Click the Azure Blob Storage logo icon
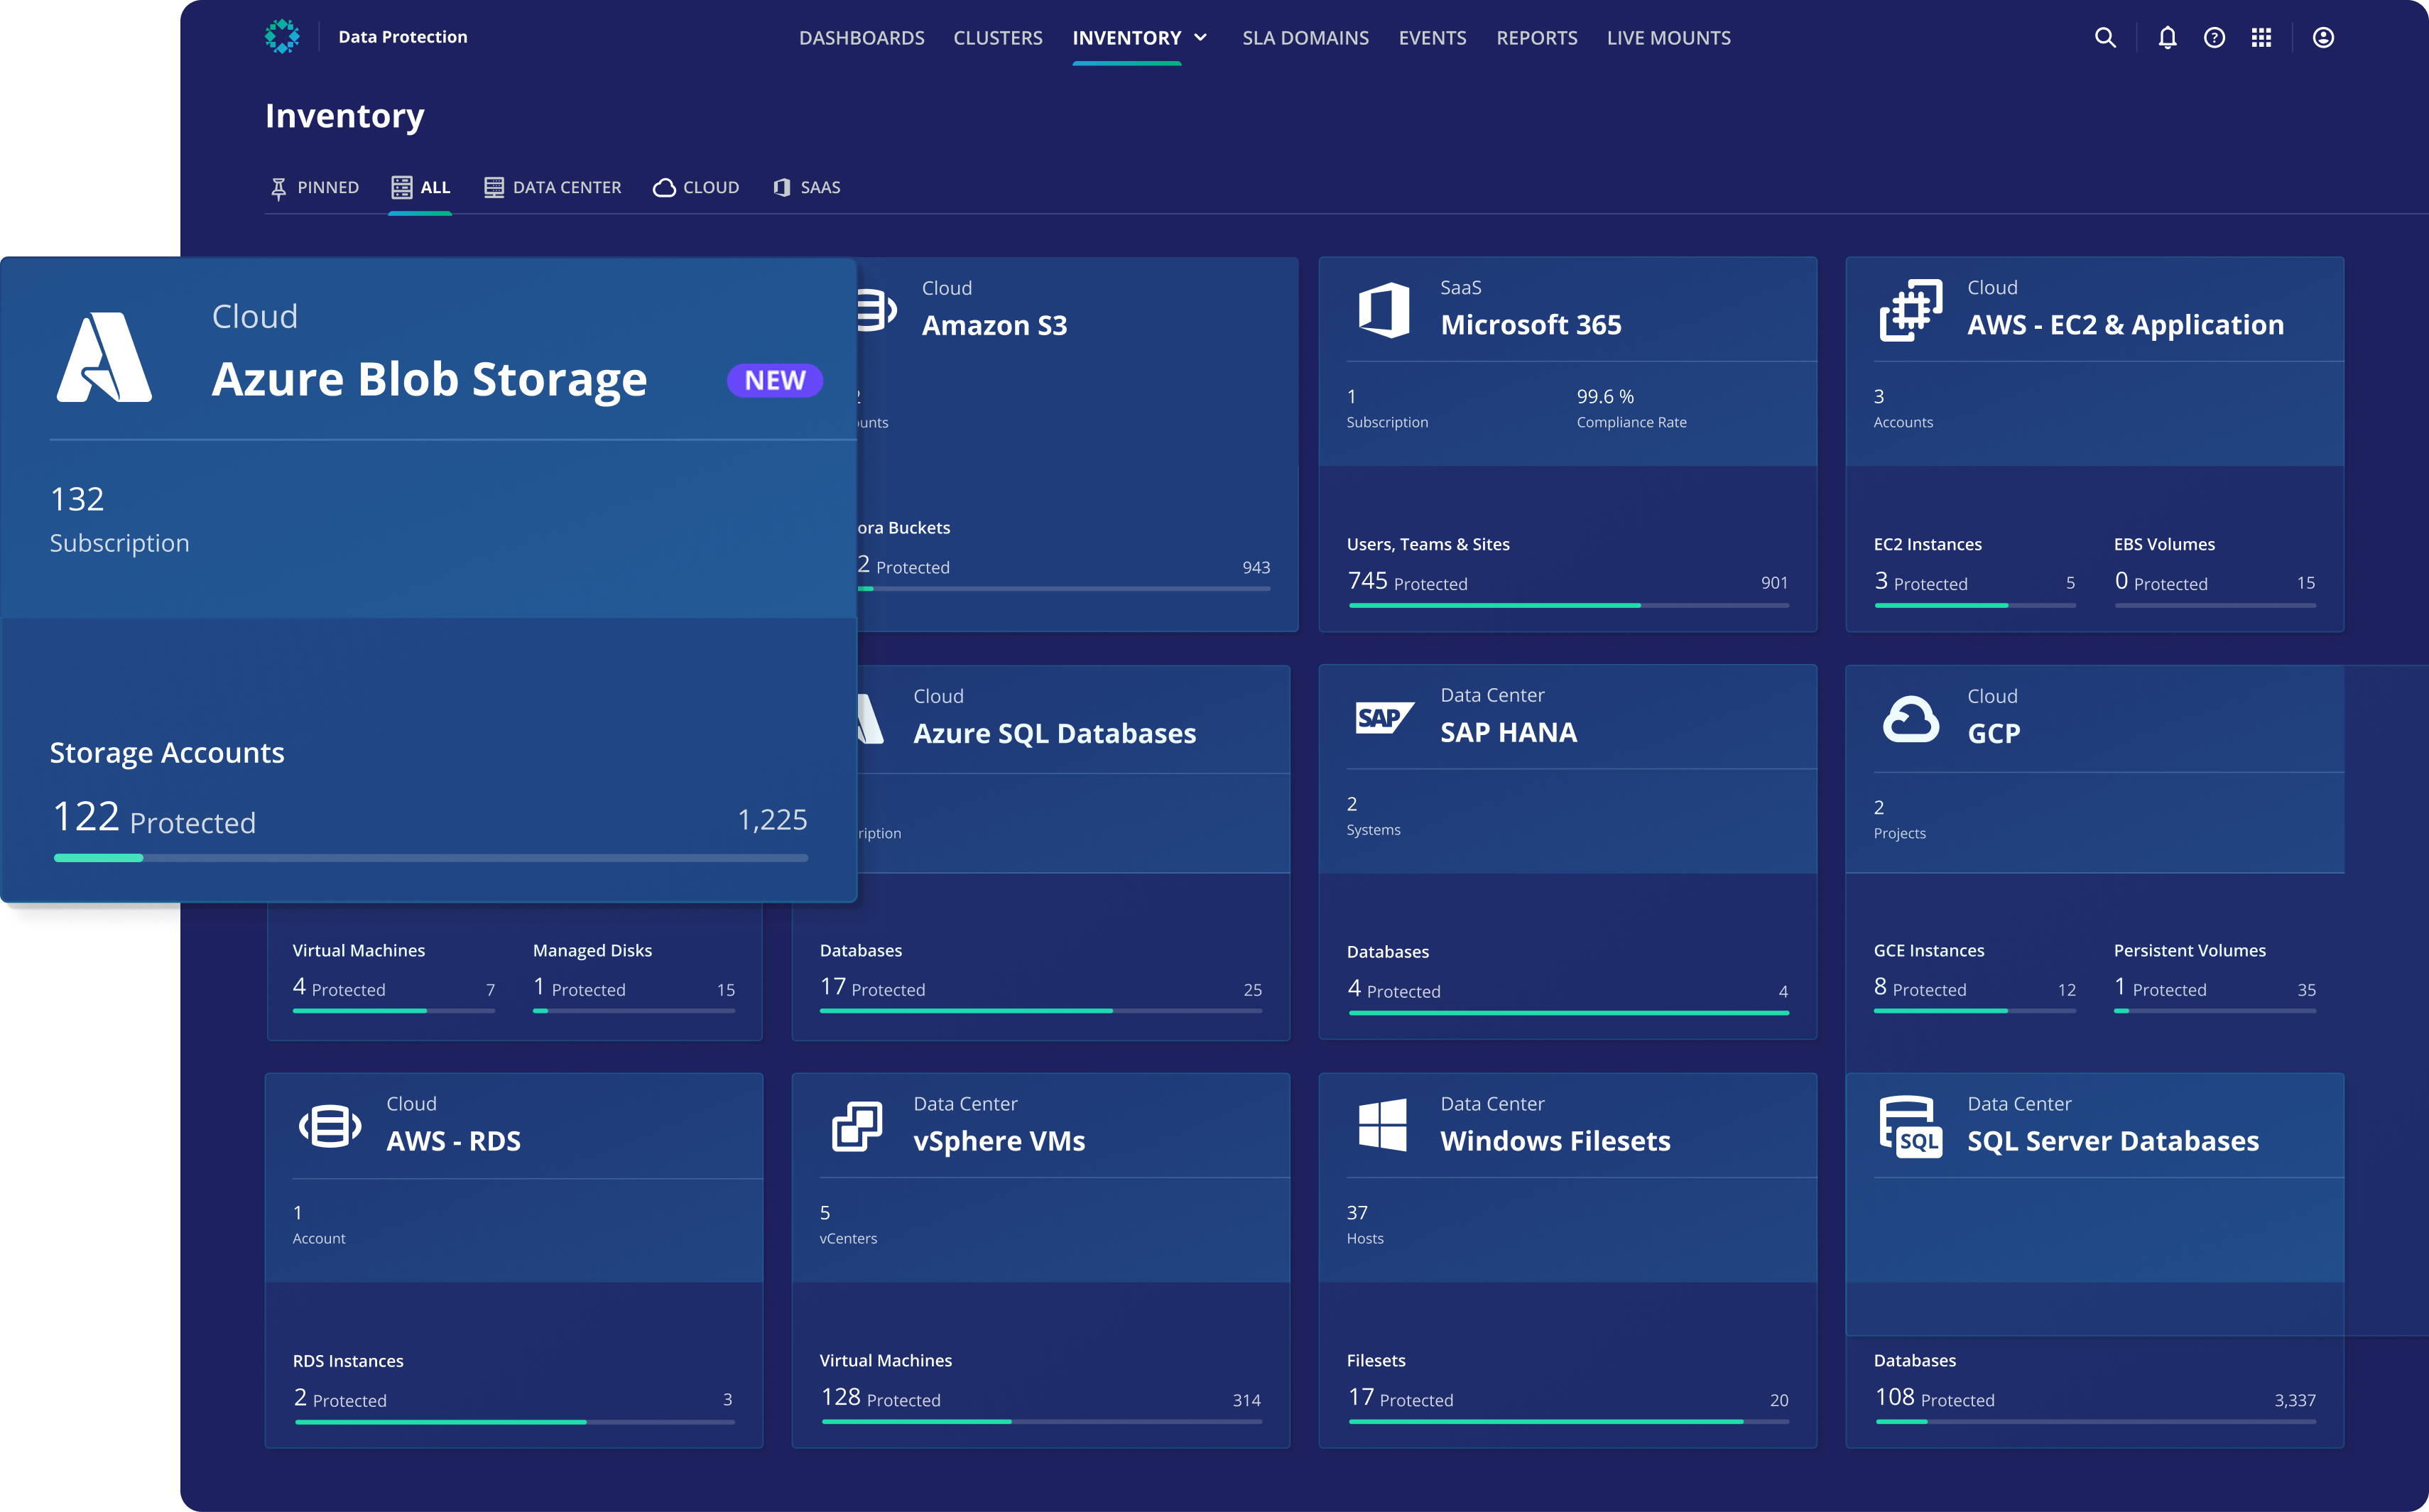The image size is (2429, 1512). point(104,357)
